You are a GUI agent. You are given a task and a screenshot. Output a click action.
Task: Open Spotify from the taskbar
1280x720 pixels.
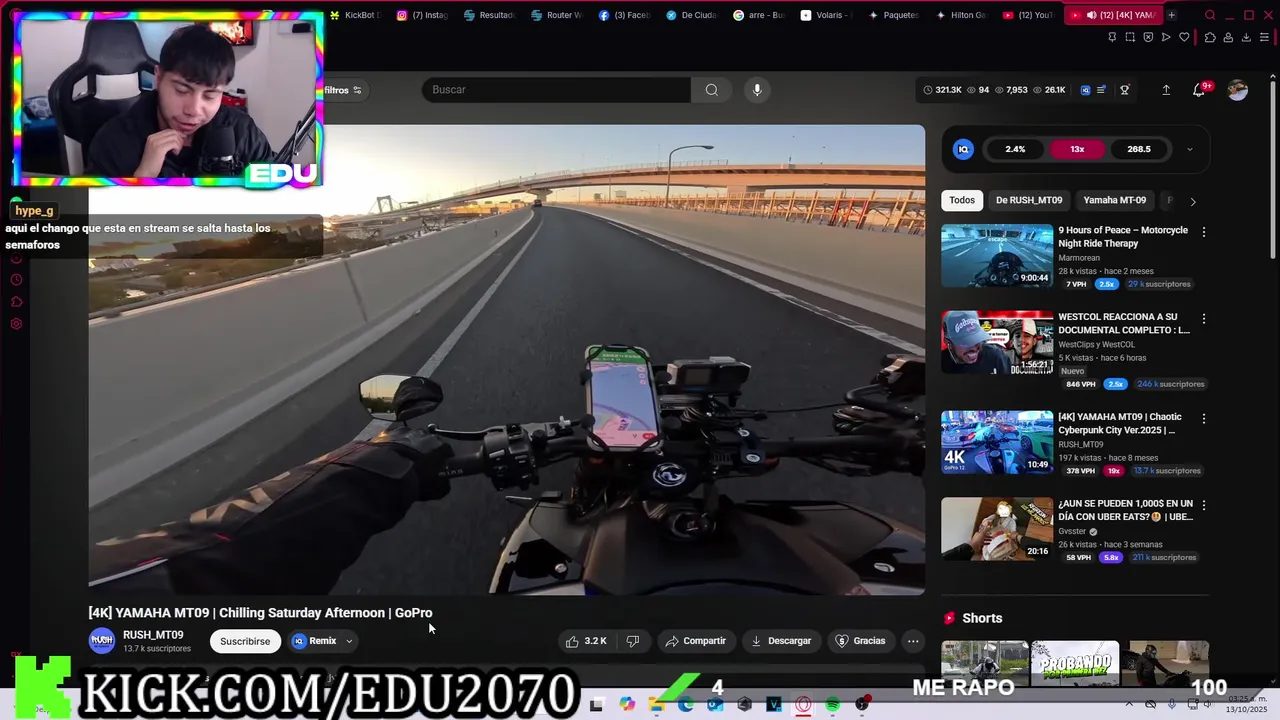(x=832, y=705)
